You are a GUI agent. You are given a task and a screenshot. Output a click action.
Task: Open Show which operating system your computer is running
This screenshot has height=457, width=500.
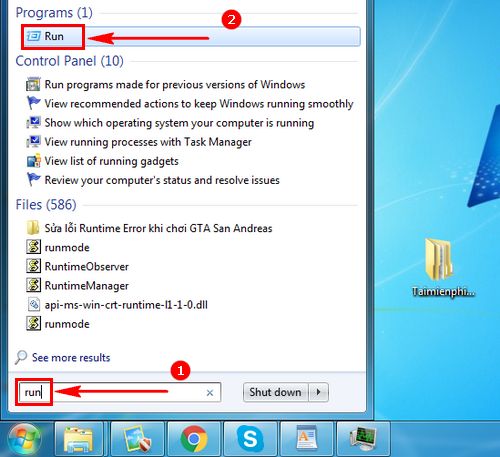coord(179,123)
